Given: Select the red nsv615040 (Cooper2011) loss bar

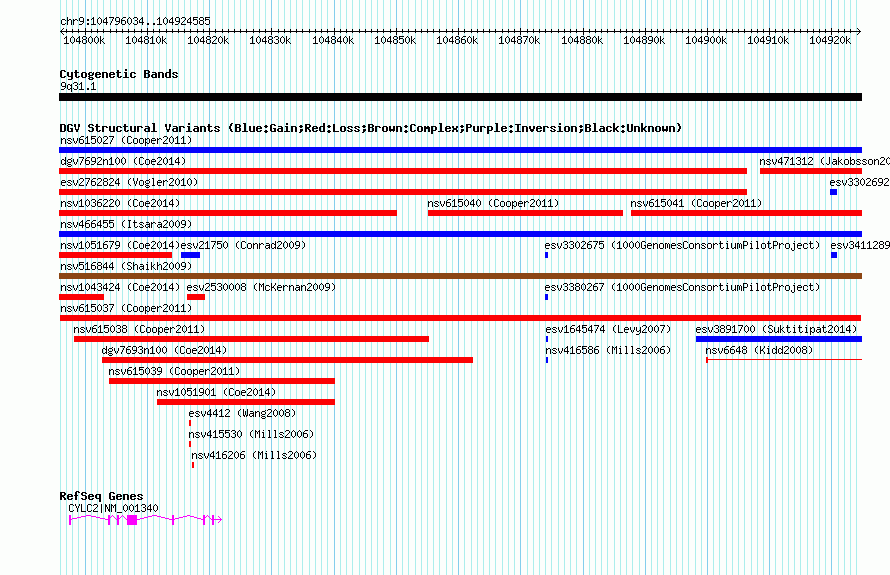Looking at the screenshot, I should tap(525, 213).
